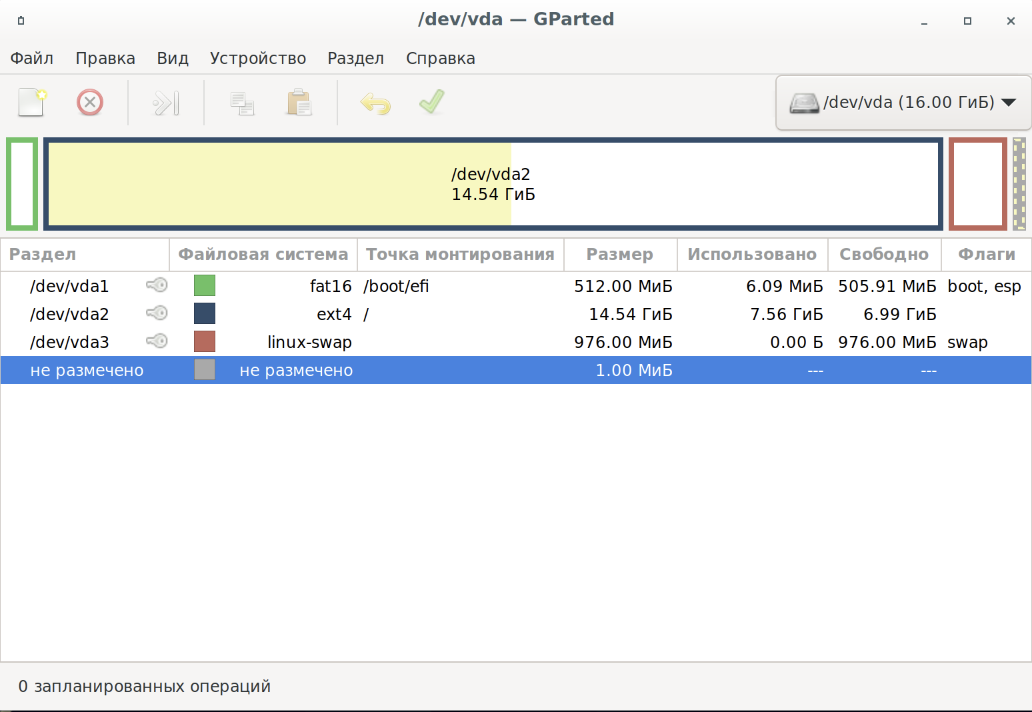Select the не размечено row name
1032x712 pixels.
coord(87,370)
